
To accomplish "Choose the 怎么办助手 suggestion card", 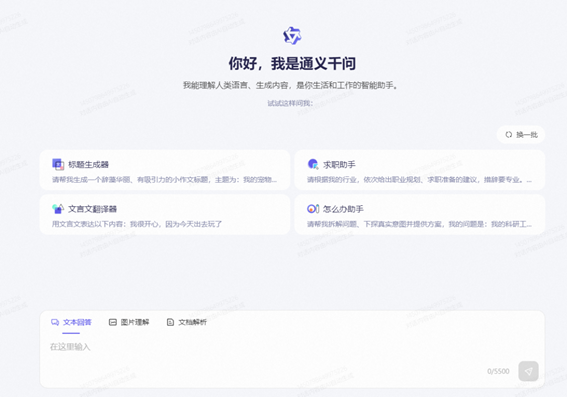I will tap(420, 215).
